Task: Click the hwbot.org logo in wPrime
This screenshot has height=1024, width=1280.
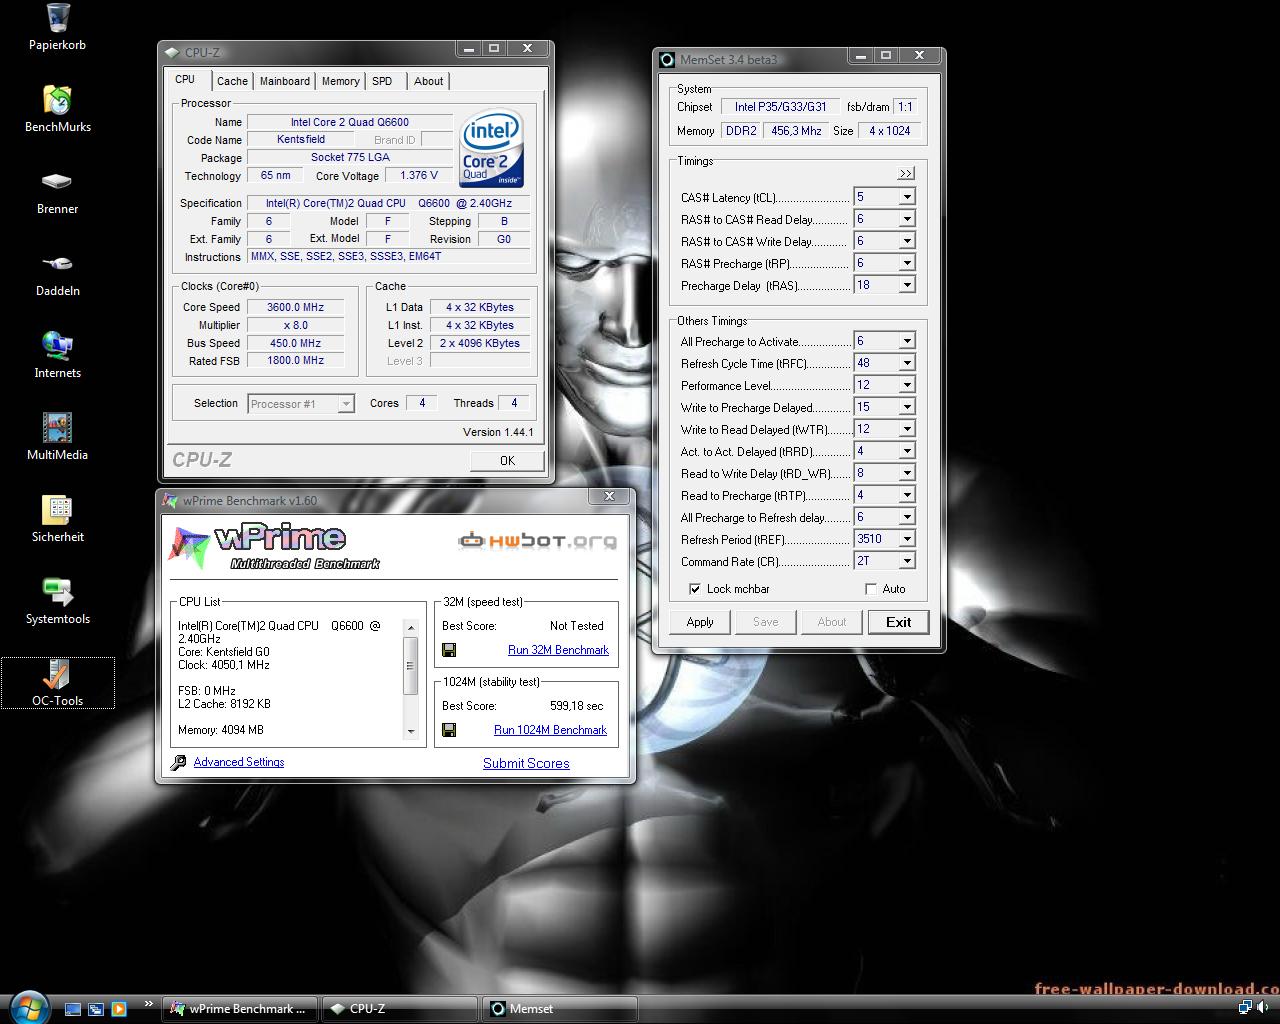Action: pyautogui.click(x=538, y=541)
